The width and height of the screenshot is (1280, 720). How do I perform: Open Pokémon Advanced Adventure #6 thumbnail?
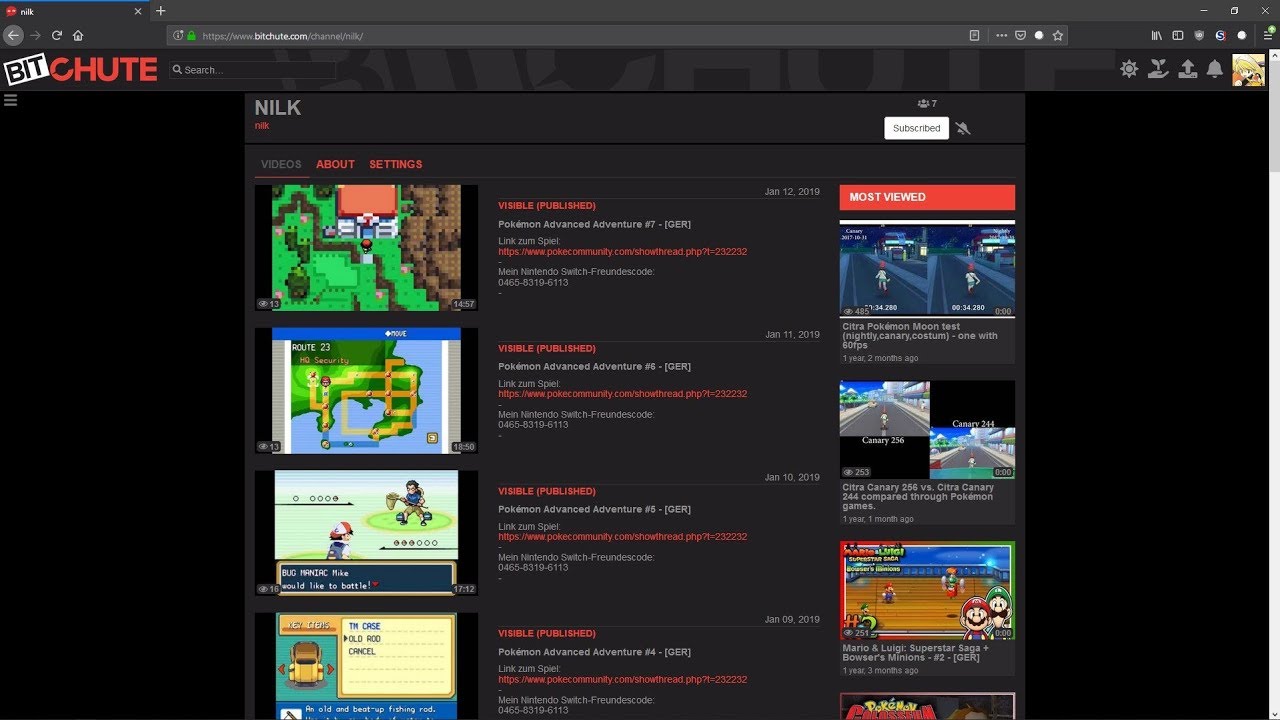366,391
